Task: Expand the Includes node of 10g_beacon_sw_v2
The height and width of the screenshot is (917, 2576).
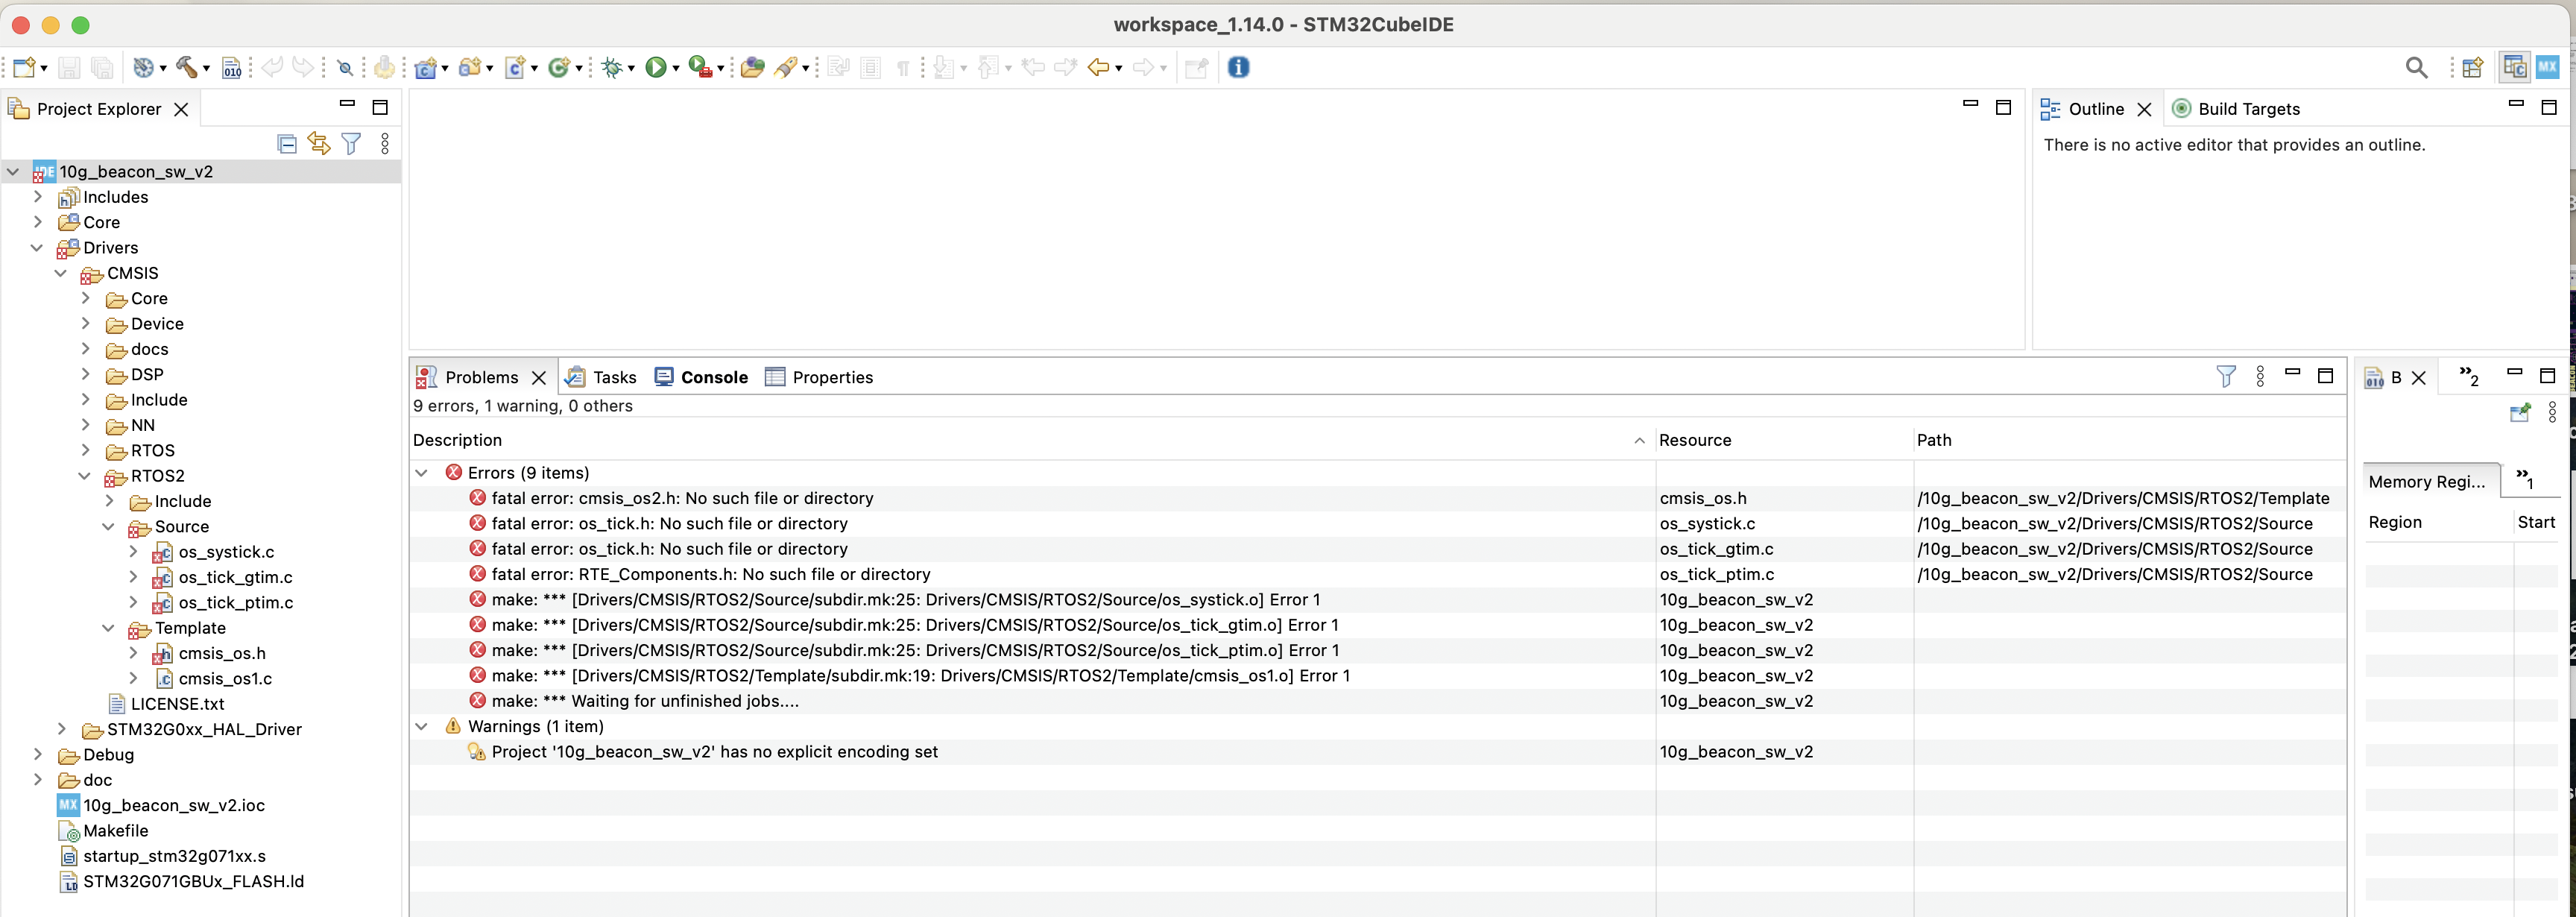Action: 37,197
